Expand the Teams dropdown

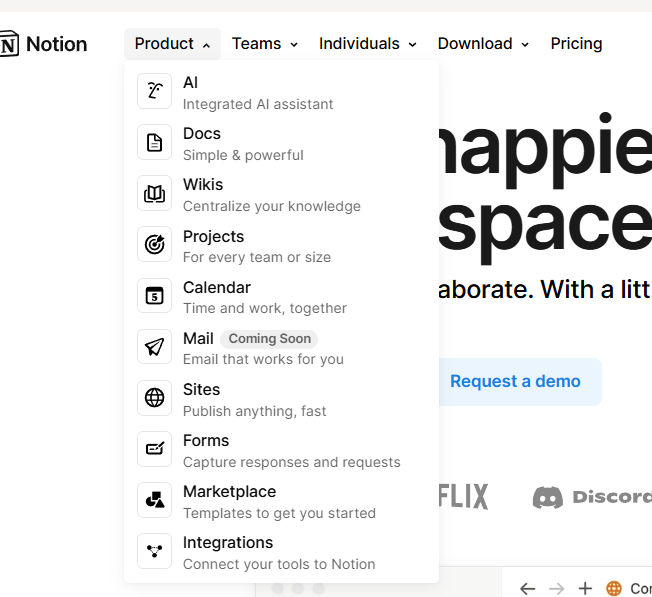coord(265,44)
